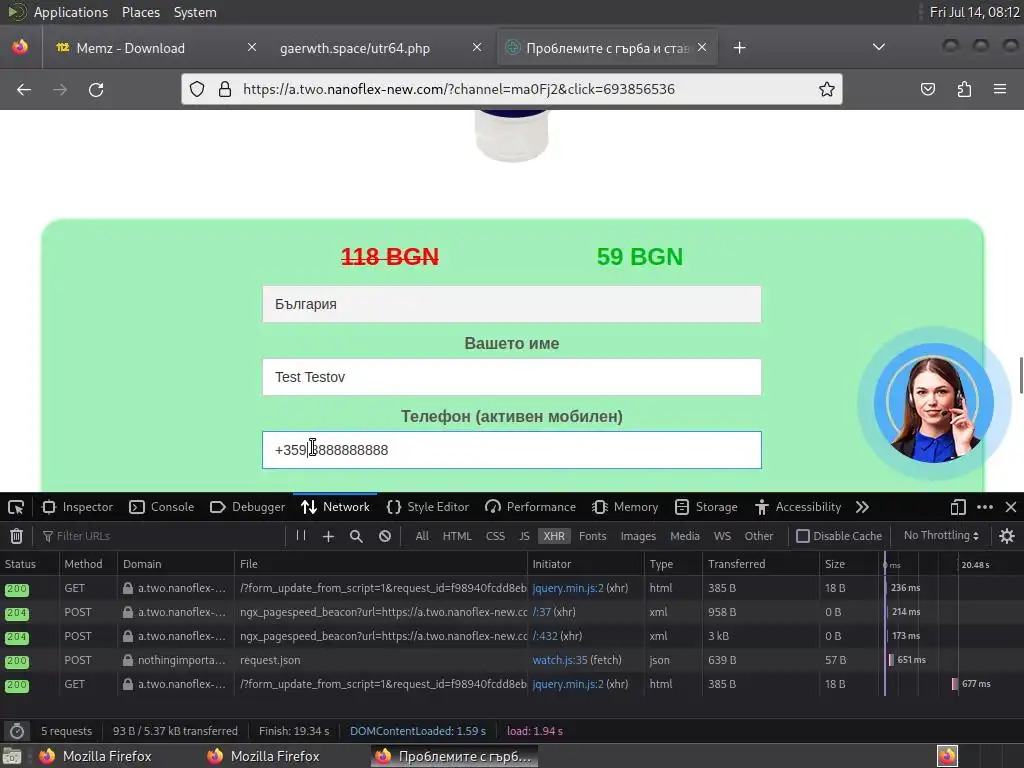The height and width of the screenshot is (768, 1024).
Task: Open performance analysis stopwatch icon
Action: pos(17,731)
